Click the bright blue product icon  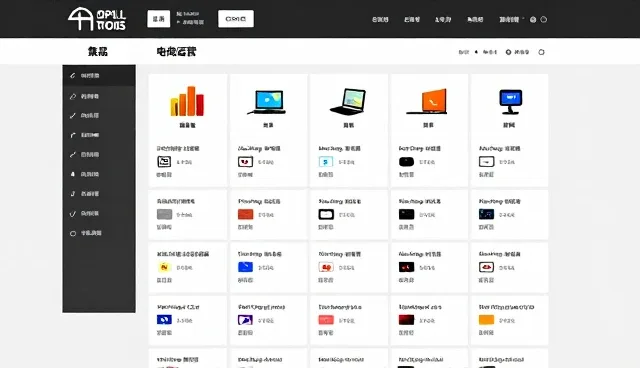(x=245, y=267)
